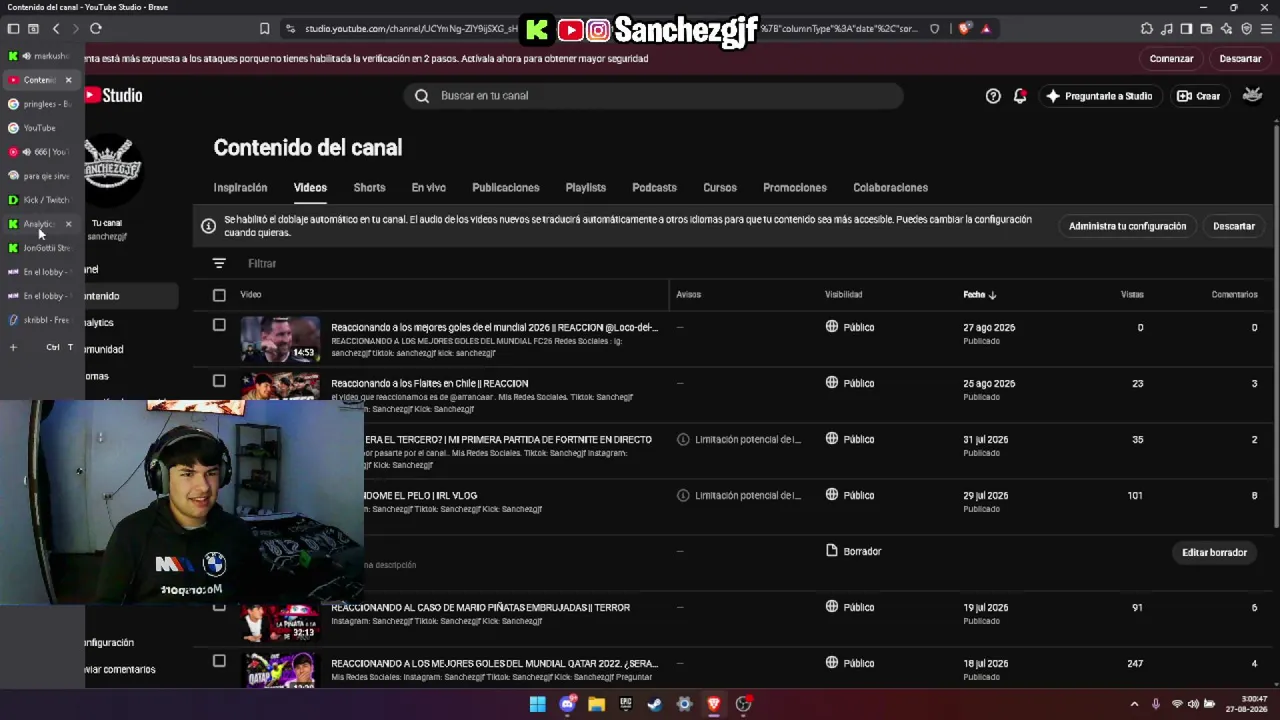Click Administra tu configuración
Viewport: 1280px width, 720px height.
(1127, 226)
